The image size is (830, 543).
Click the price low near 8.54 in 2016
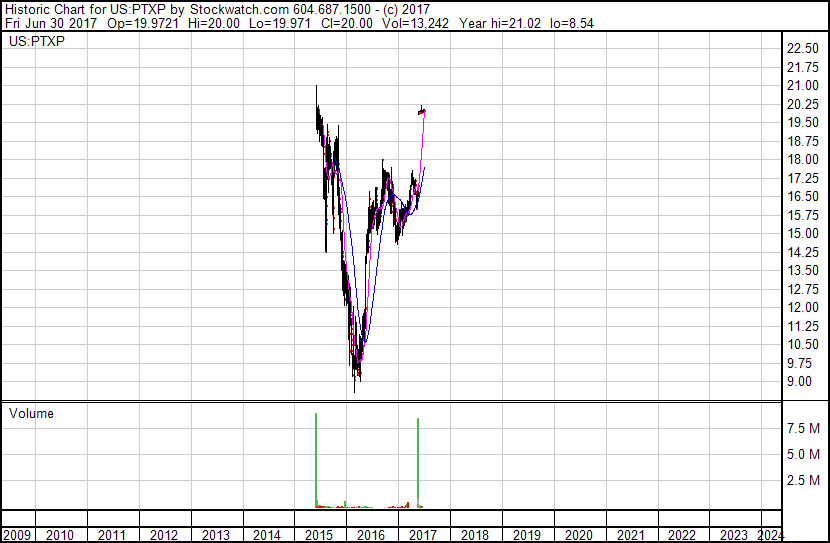[x=355, y=386]
